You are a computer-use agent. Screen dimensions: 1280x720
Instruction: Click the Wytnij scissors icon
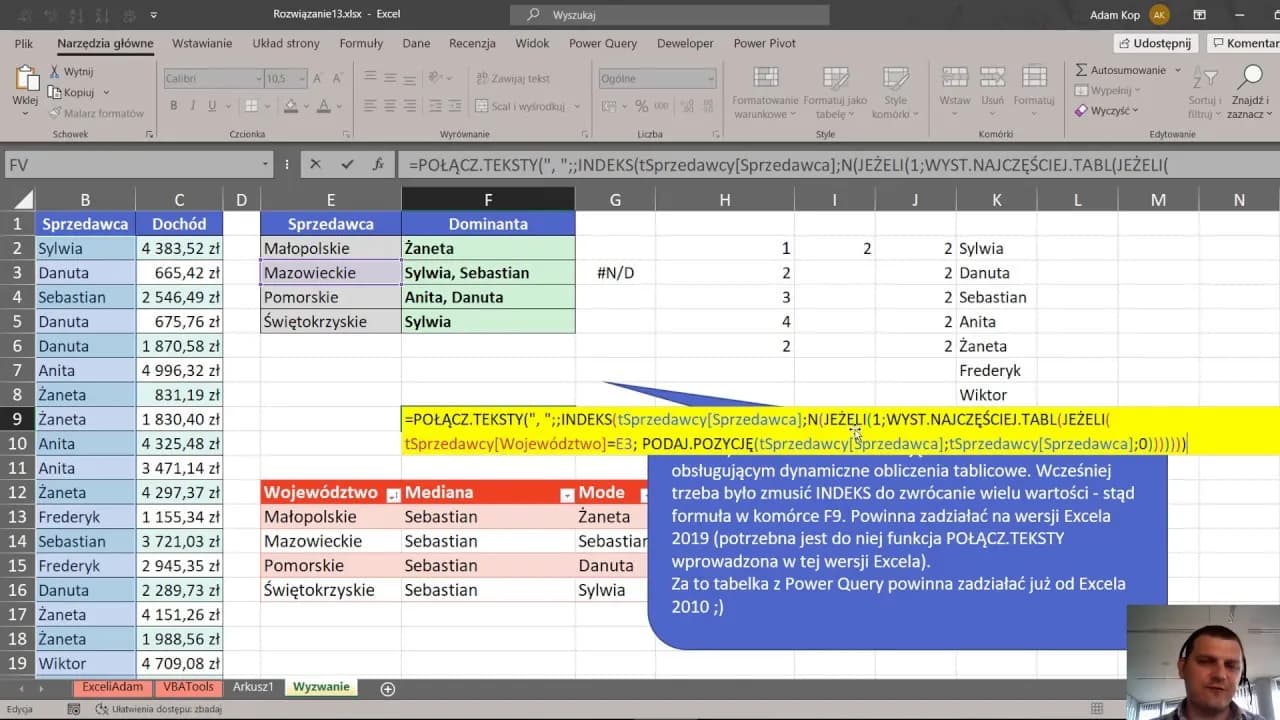pyautogui.click(x=54, y=72)
